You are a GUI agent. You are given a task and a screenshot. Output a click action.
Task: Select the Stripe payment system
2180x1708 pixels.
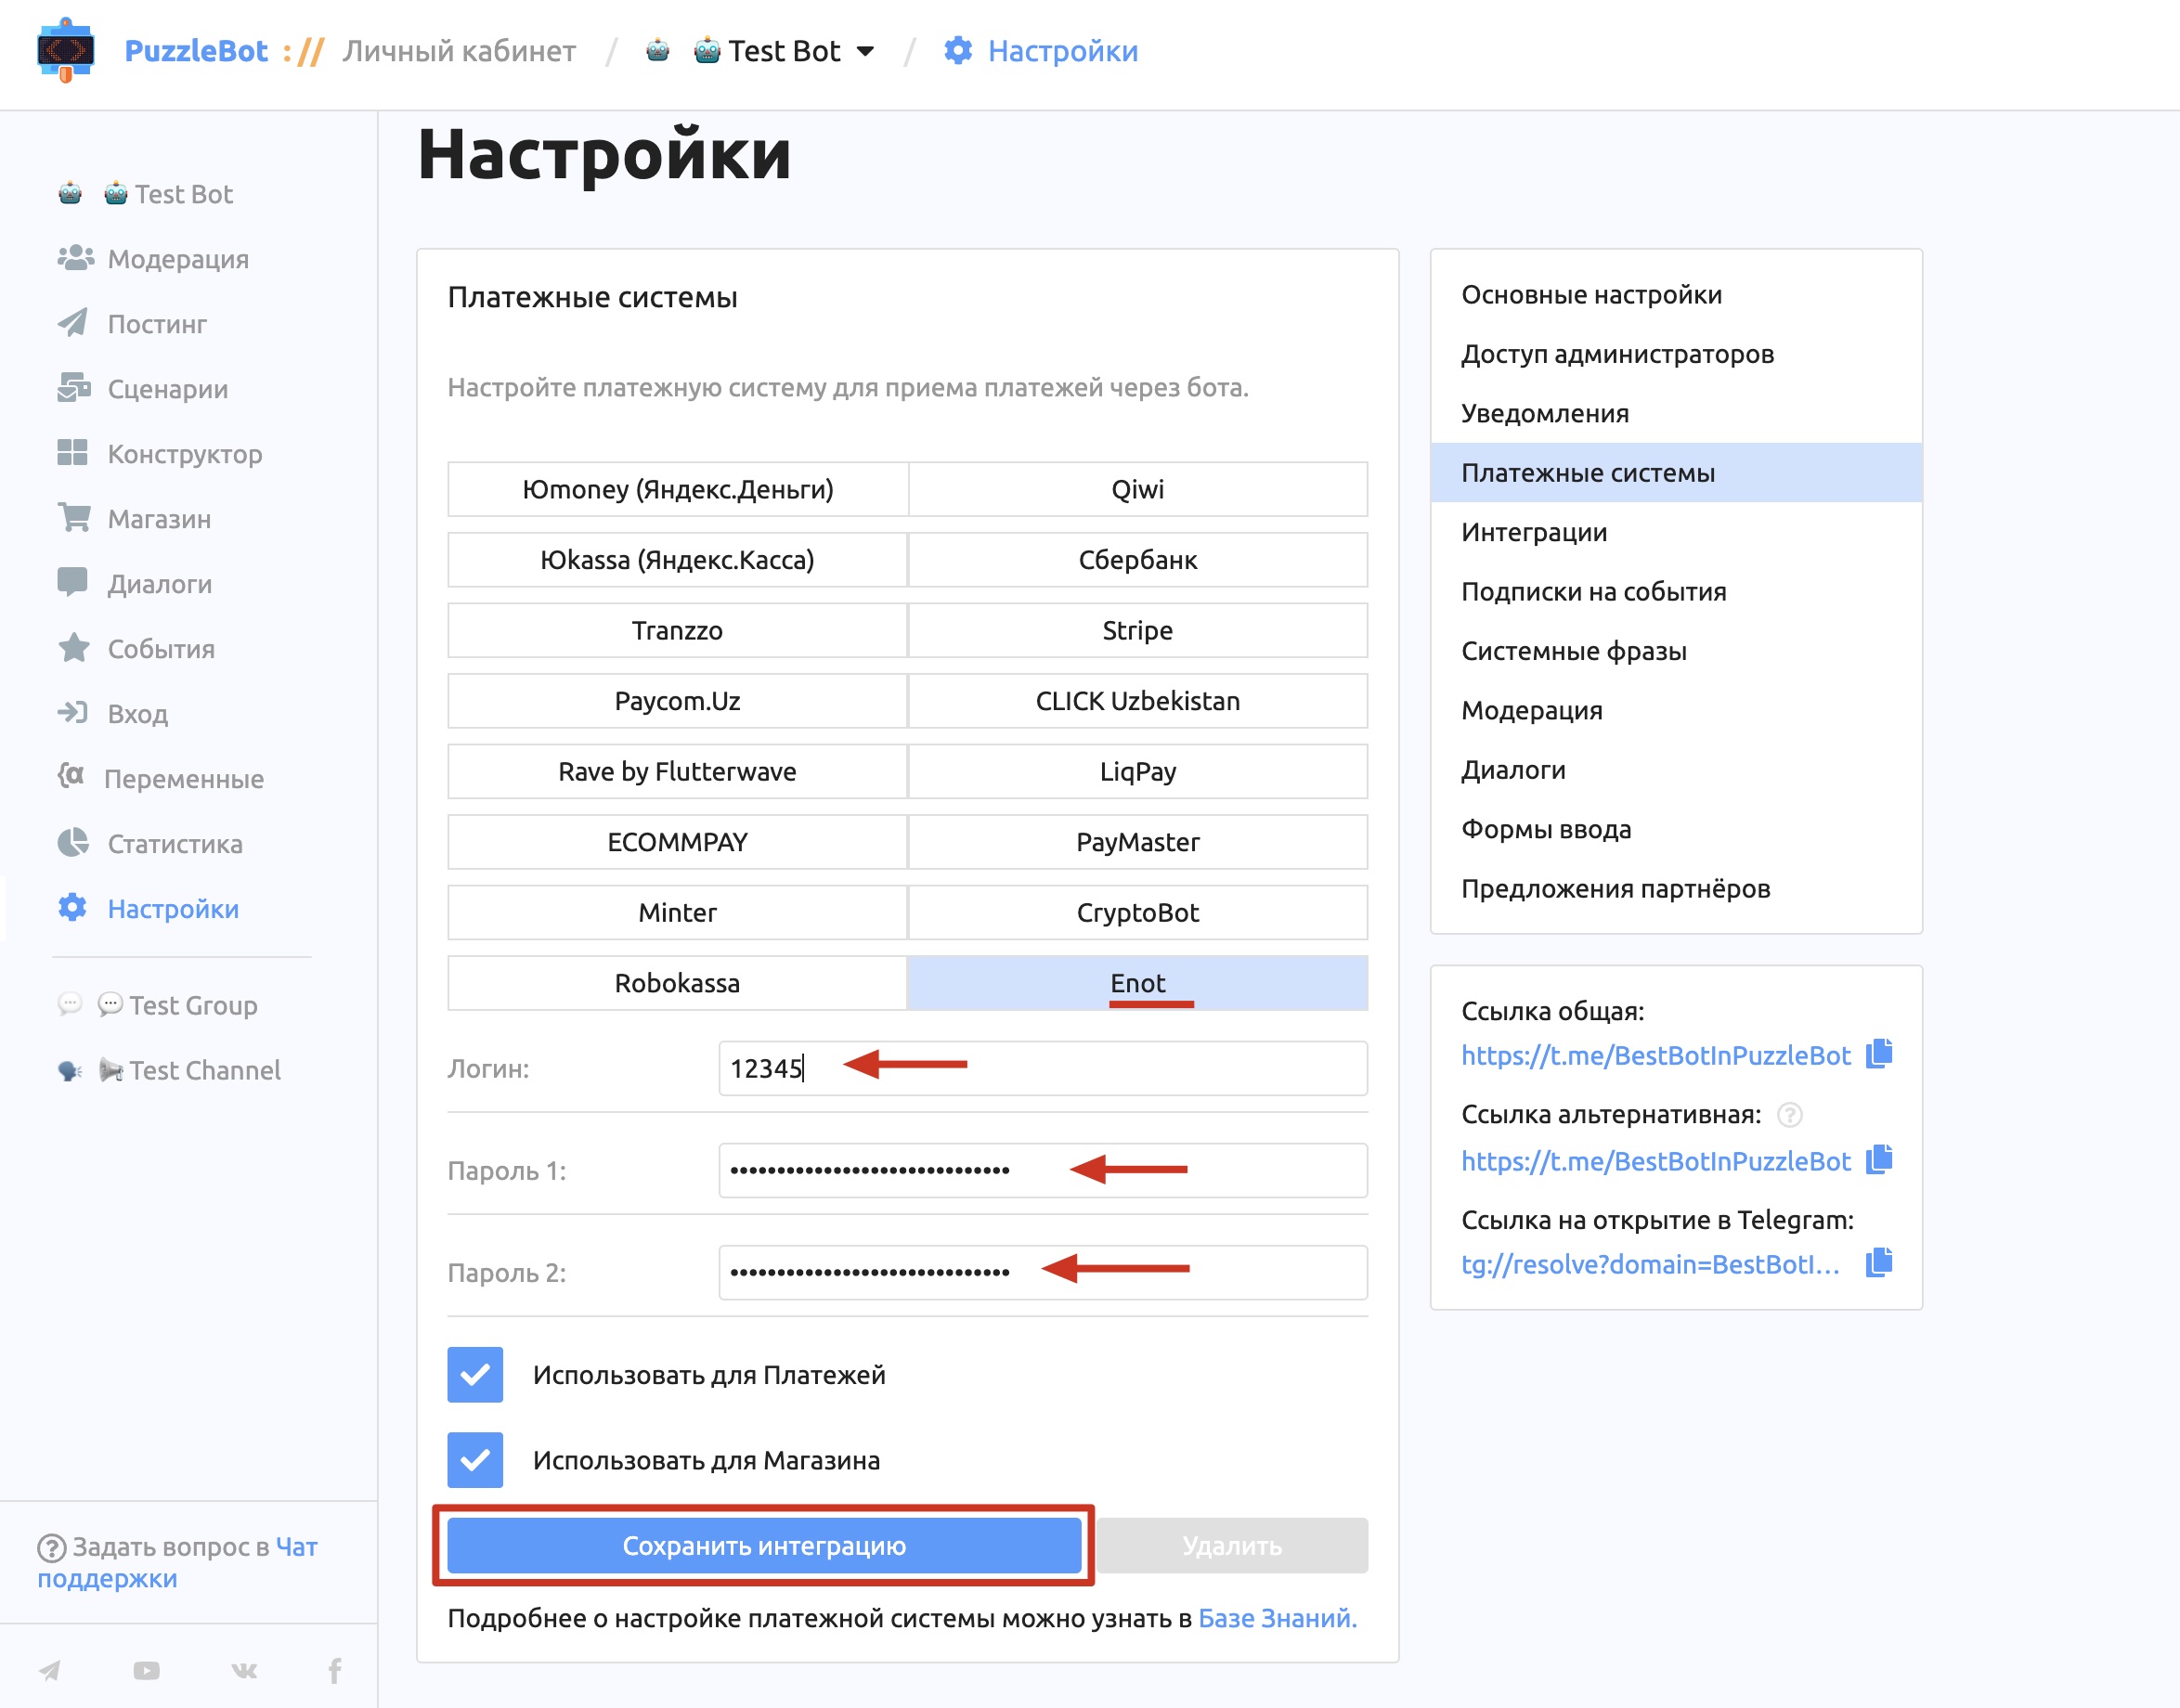(1137, 630)
